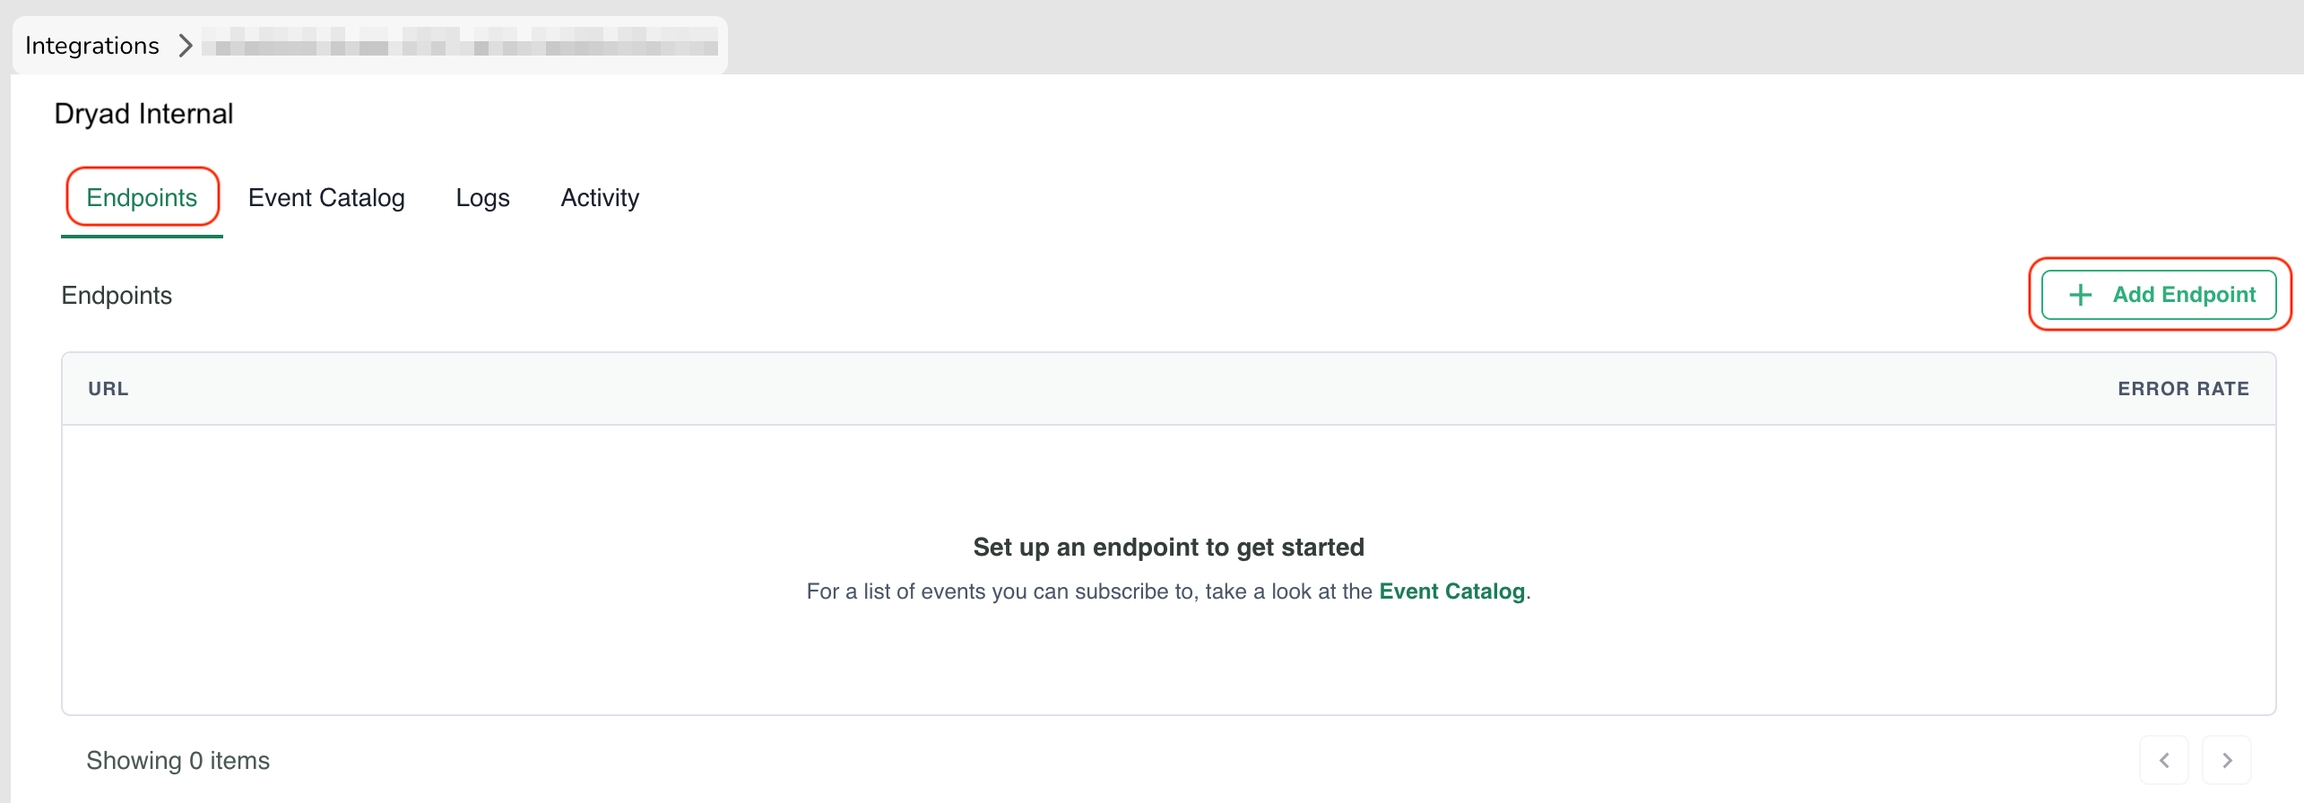Click the Endpoints section heading
2304x803 pixels.
pos(117,296)
